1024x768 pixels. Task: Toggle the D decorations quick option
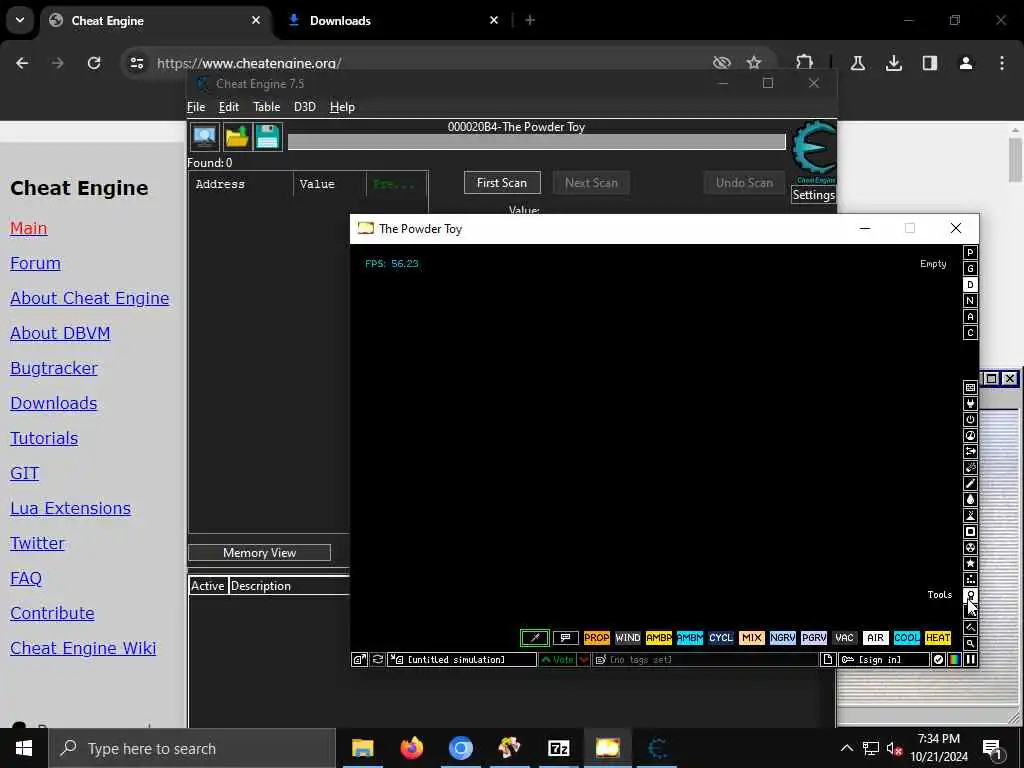tap(970, 285)
